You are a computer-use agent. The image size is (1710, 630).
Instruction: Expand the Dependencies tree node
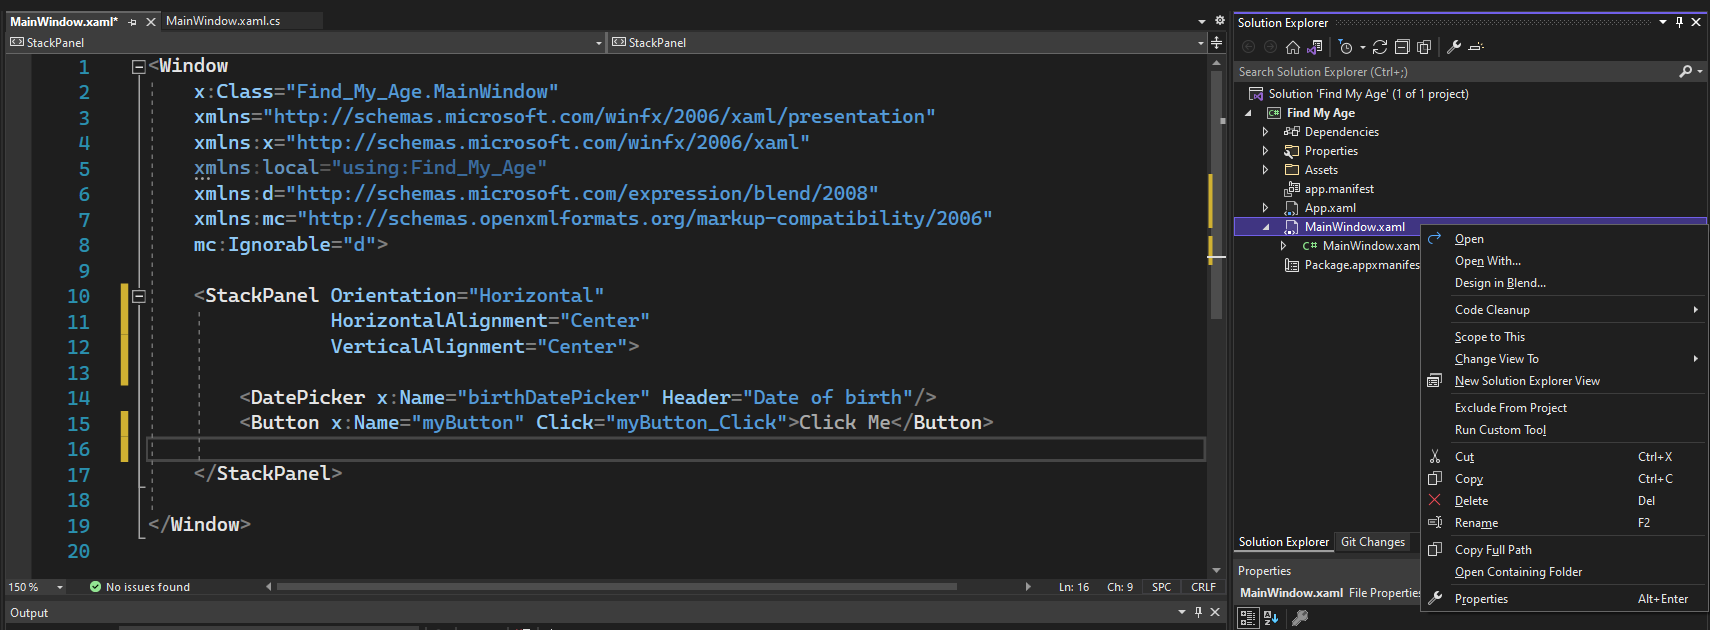1265,132
